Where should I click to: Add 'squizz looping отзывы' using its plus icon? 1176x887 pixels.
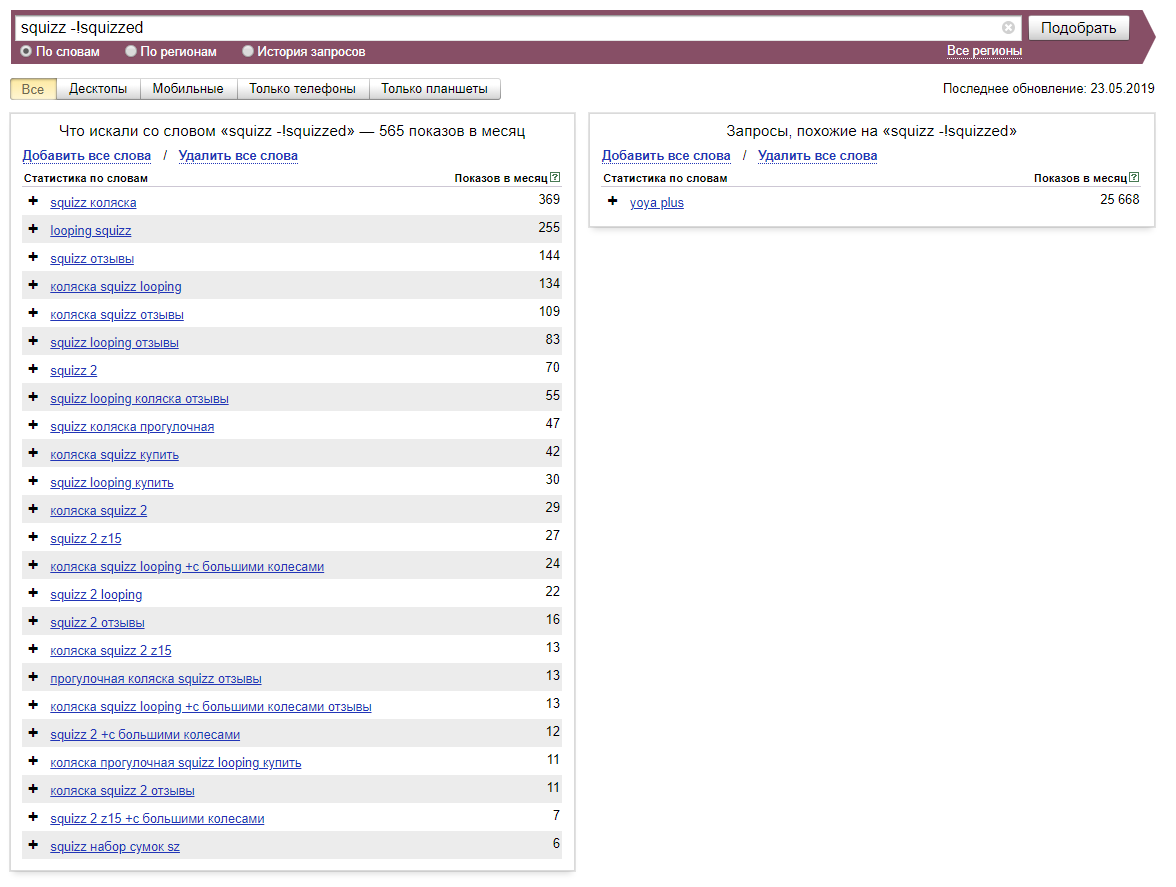pos(33,341)
